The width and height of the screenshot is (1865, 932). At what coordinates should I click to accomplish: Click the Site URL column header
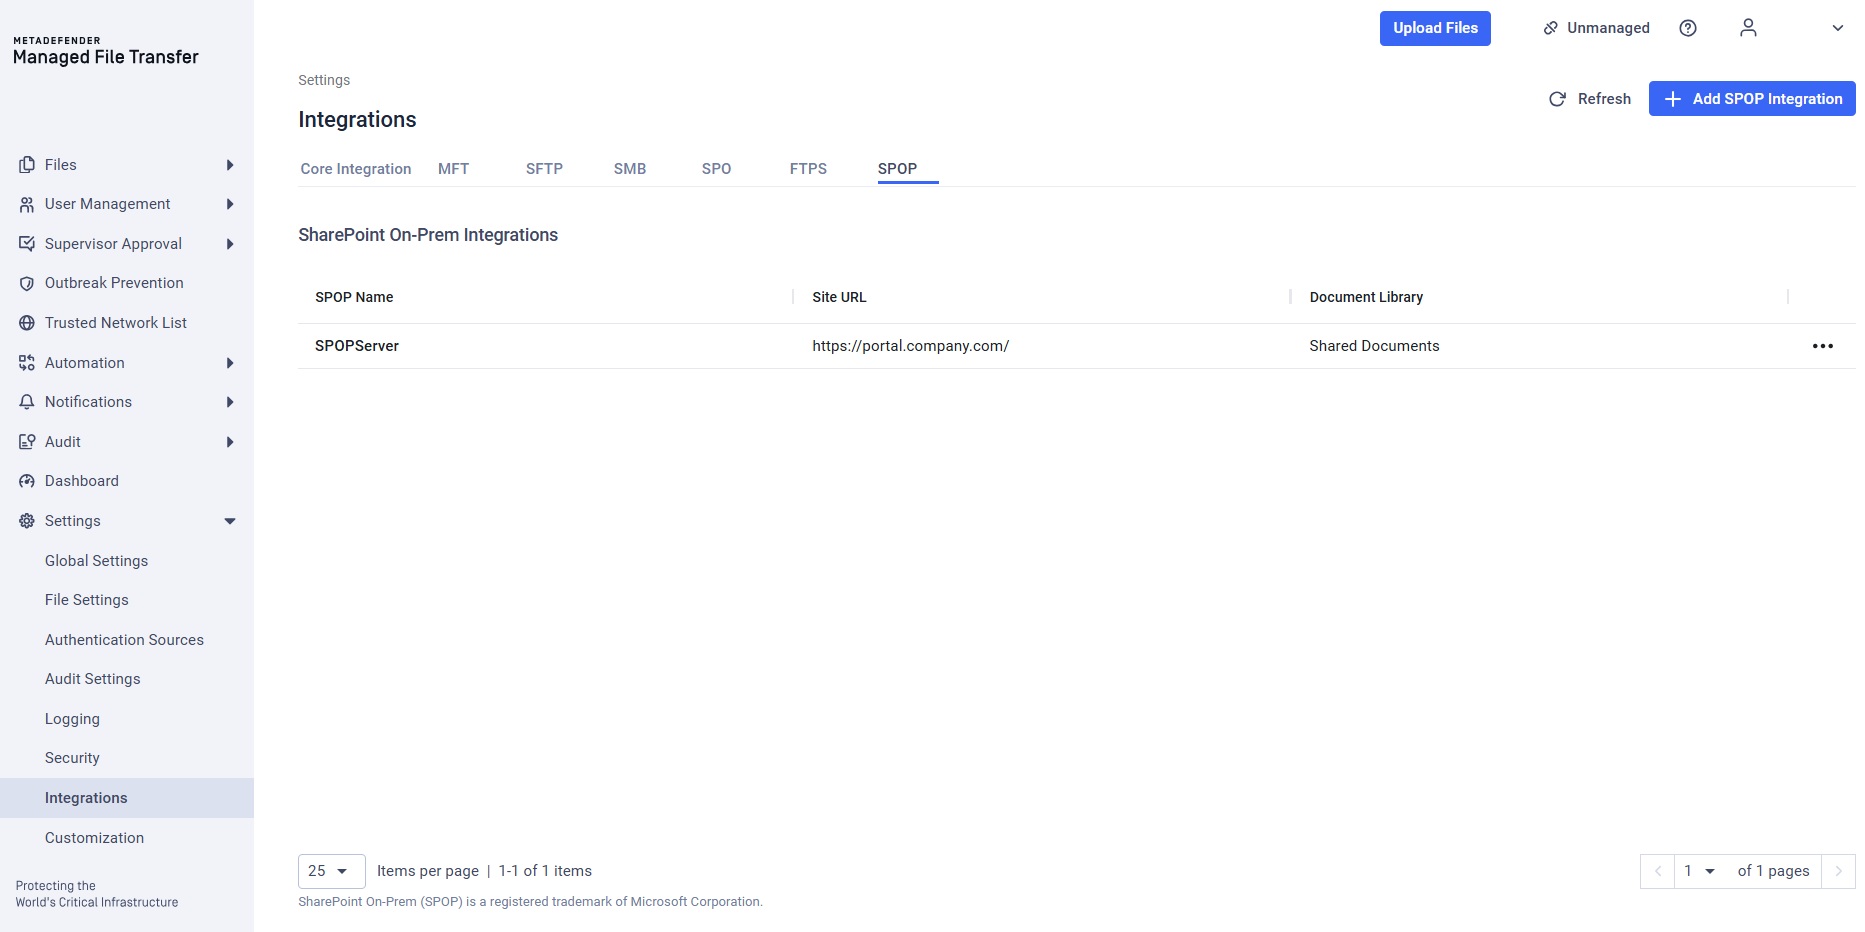[839, 297]
